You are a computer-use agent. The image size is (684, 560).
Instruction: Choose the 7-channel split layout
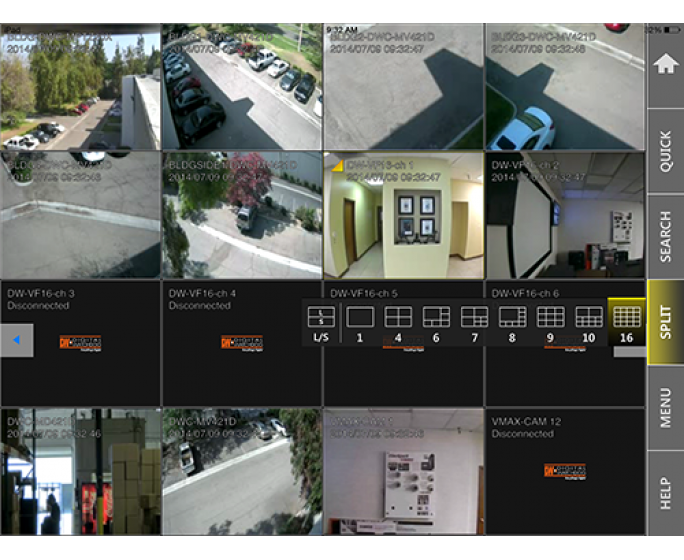point(475,324)
